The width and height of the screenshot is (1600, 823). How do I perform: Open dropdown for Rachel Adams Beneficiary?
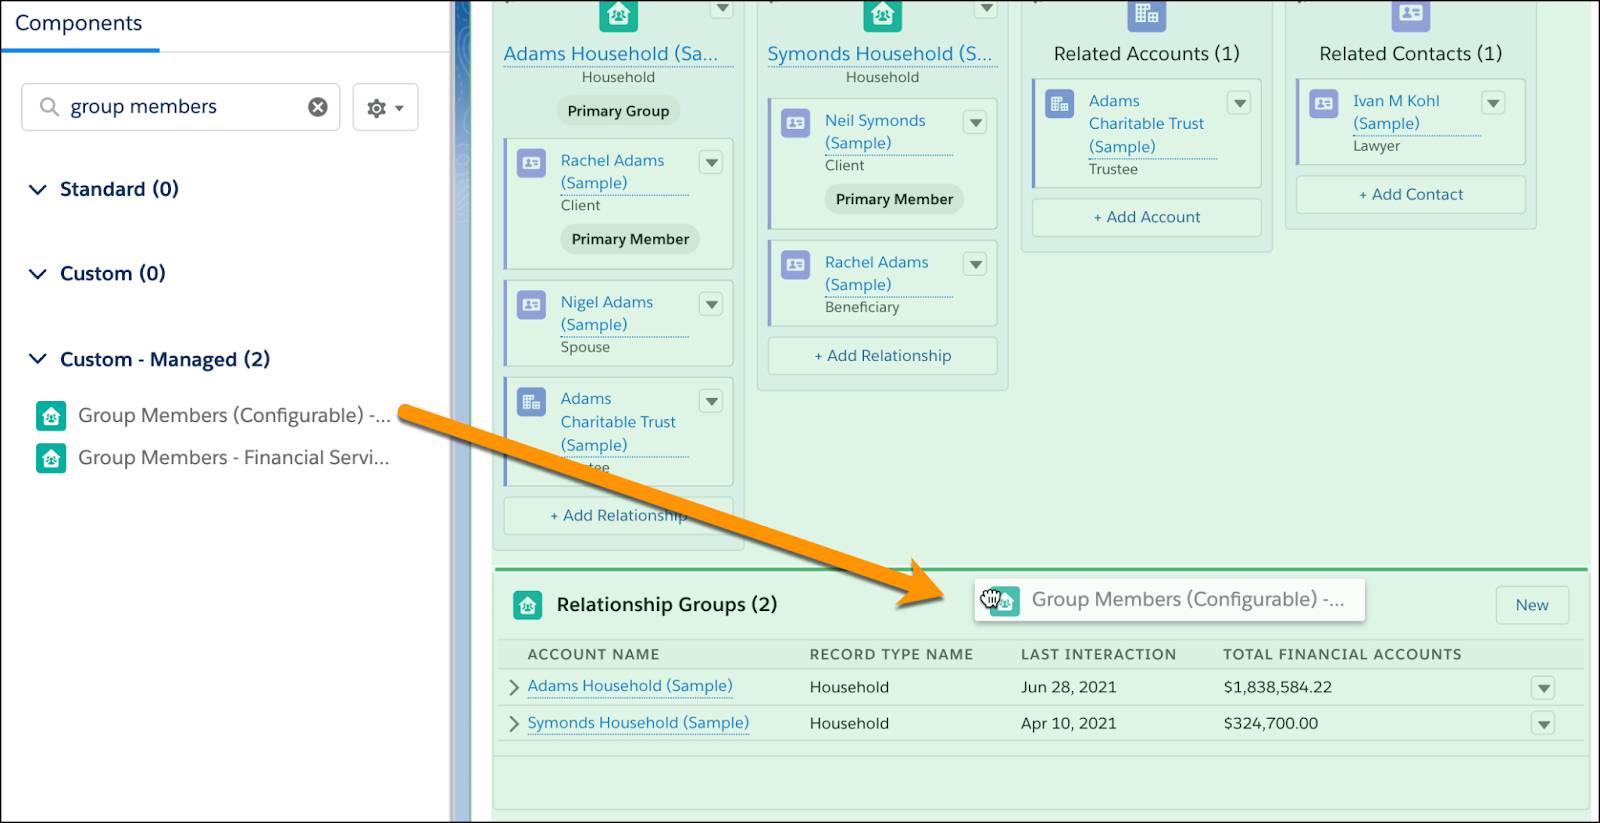(975, 264)
